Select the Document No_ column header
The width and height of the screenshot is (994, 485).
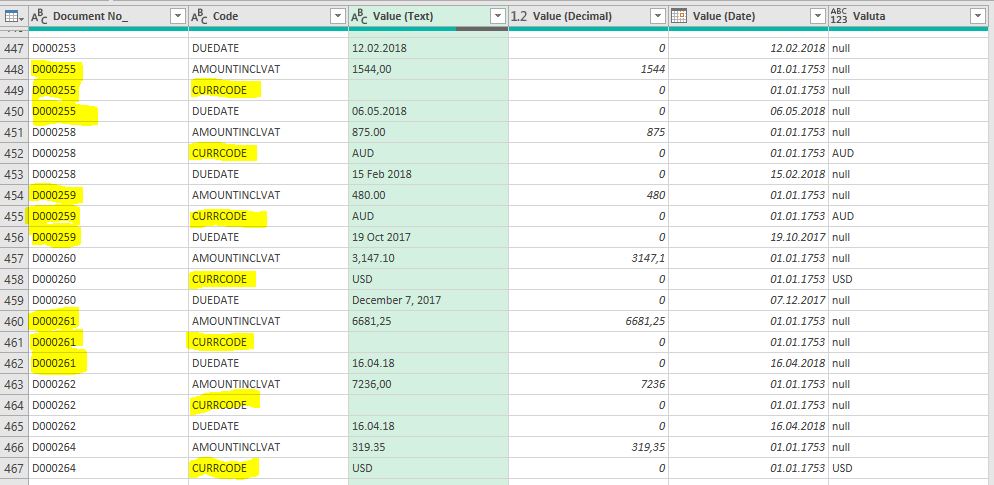coord(109,16)
